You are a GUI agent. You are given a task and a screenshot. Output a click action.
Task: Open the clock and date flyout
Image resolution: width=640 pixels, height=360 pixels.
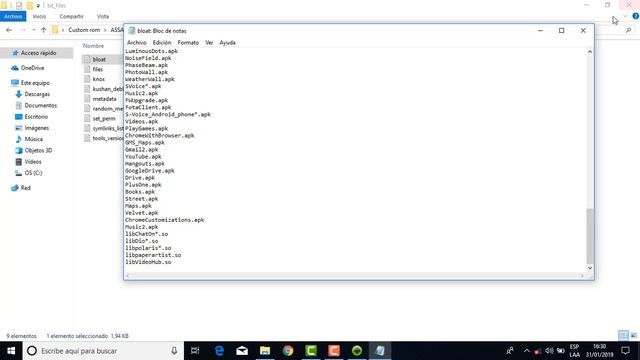[x=600, y=351]
